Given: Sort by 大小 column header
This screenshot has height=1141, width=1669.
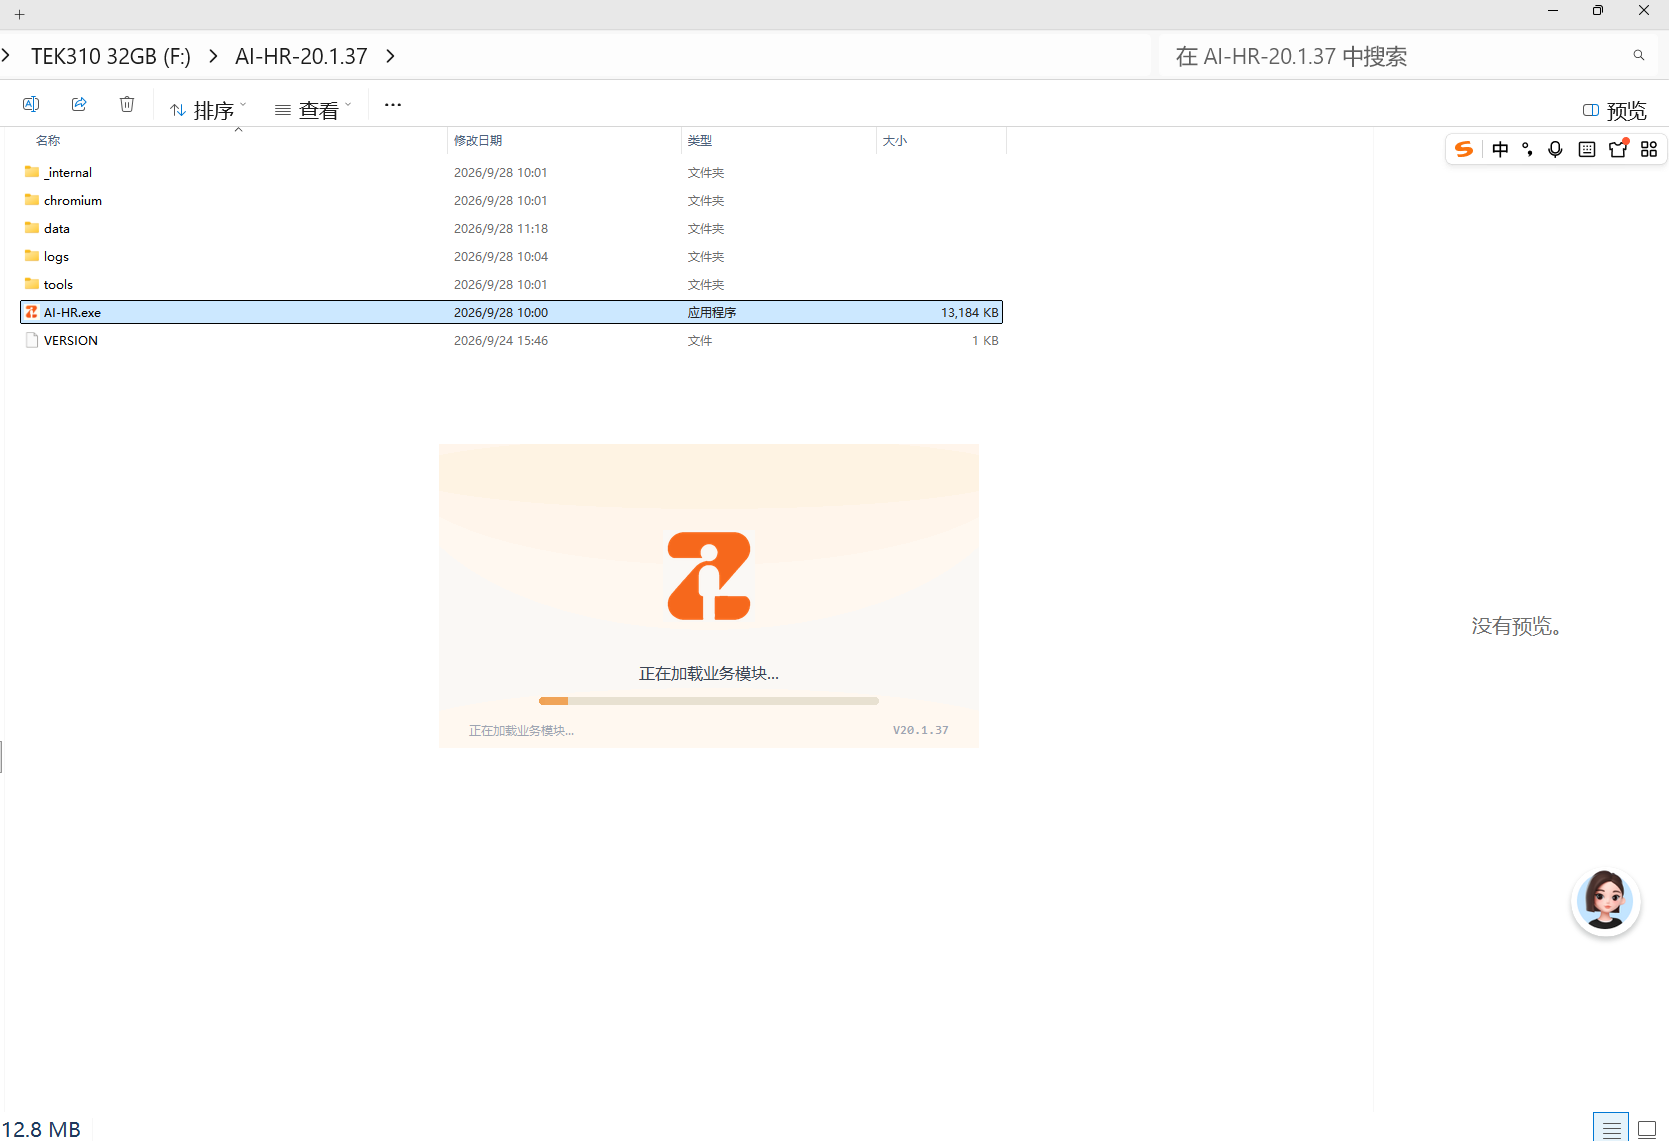Looking at the screenshot, I should tap(894, 141).
